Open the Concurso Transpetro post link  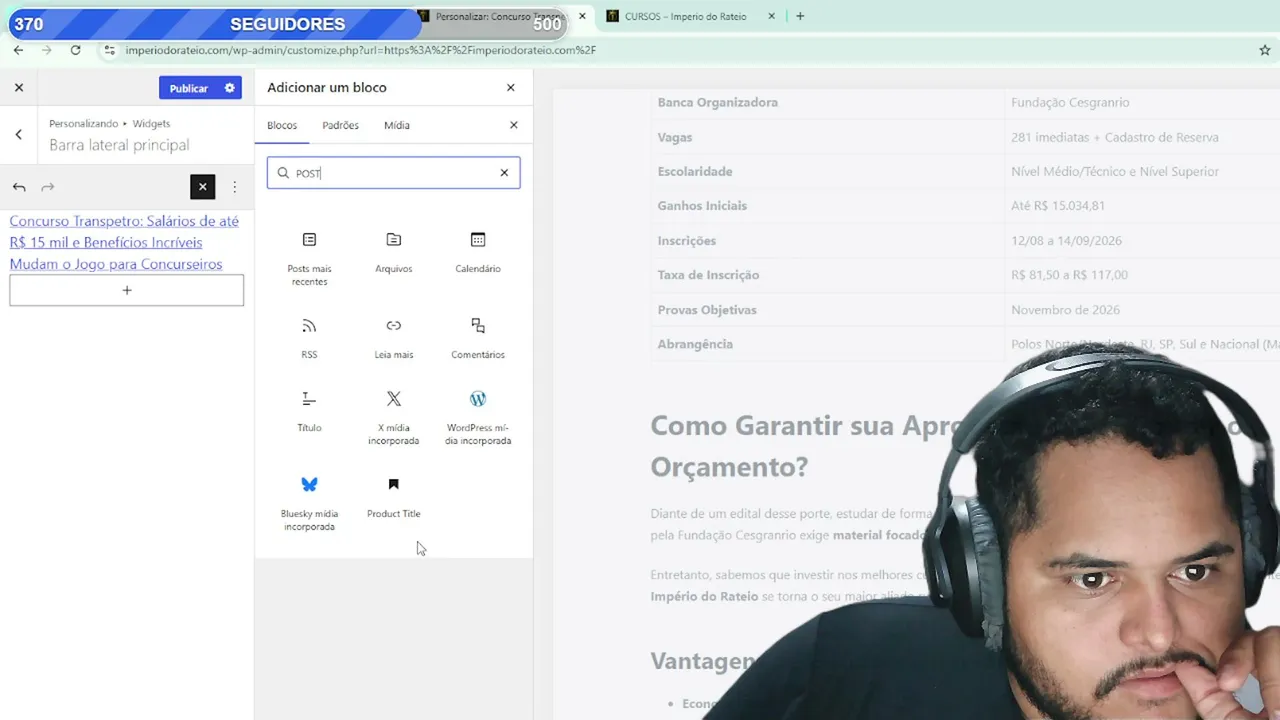[x=124, y=243]
